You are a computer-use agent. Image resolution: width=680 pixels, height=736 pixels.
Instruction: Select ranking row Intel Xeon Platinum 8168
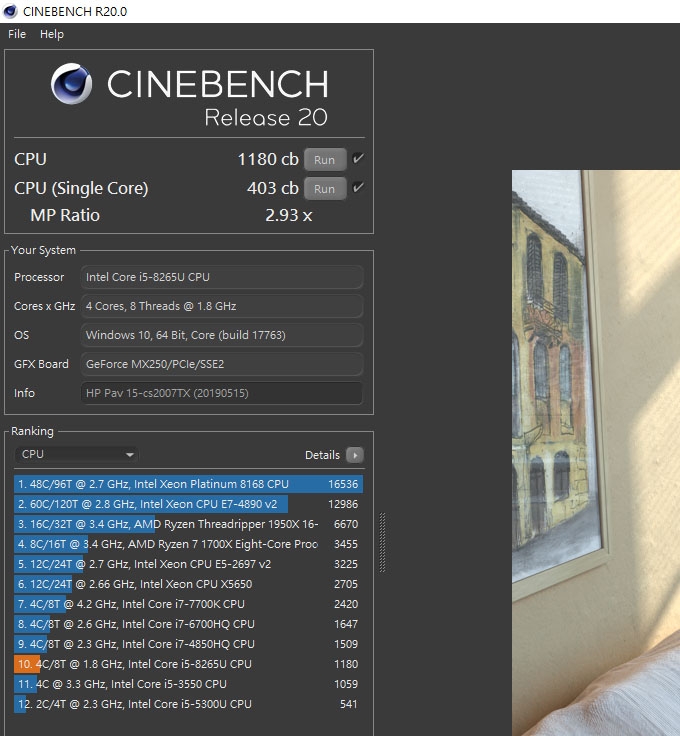tap(188, 484)
